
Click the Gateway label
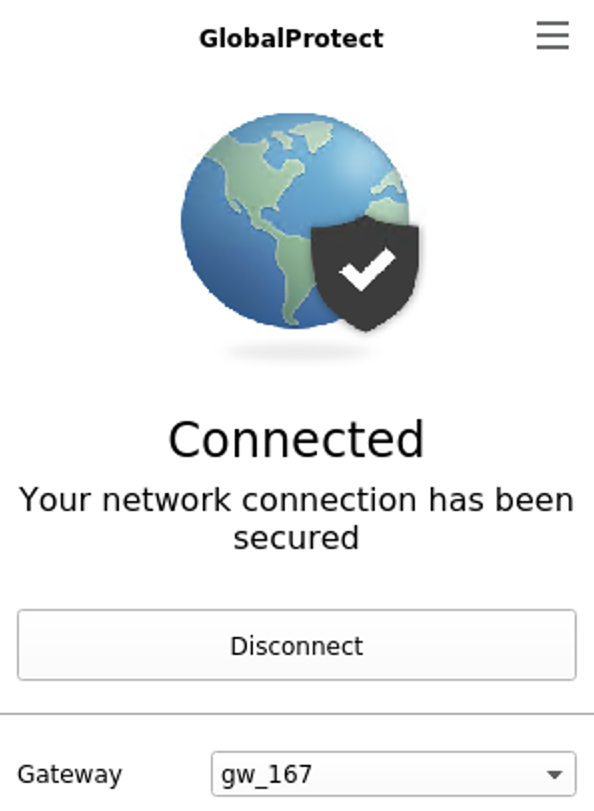pos(70,775)
